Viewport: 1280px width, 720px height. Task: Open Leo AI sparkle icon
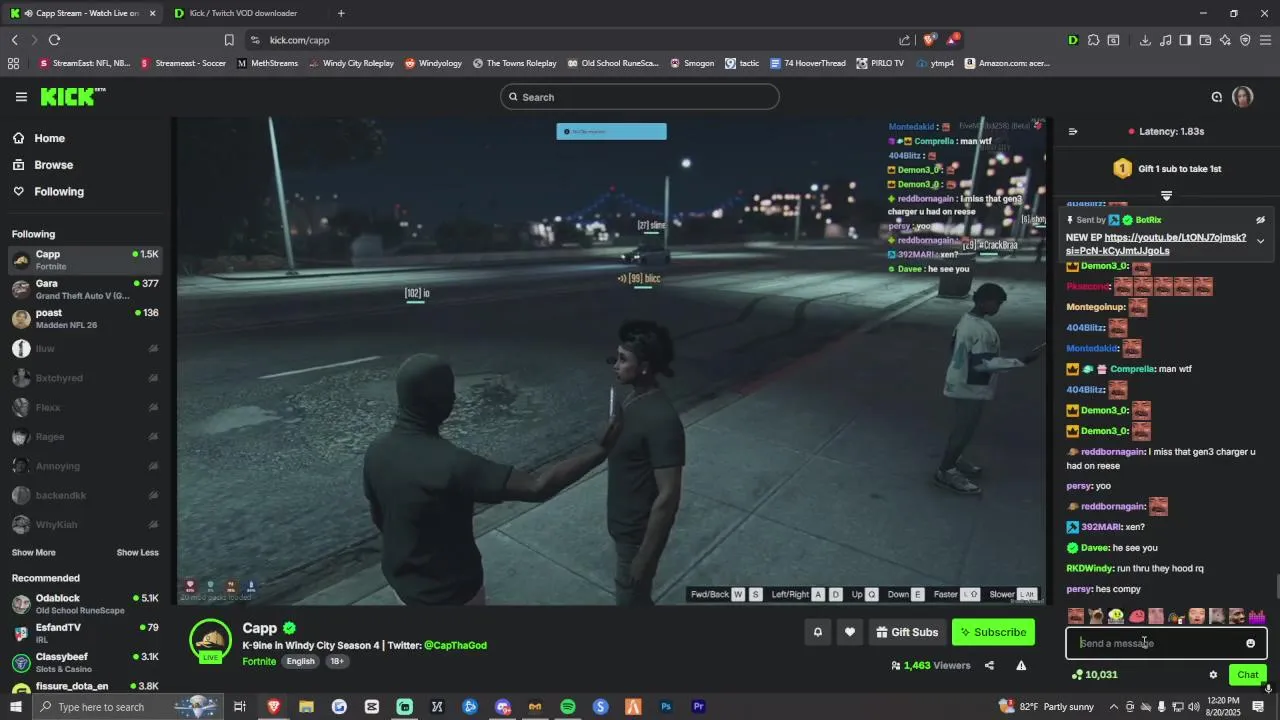[x=1225, y=40]
